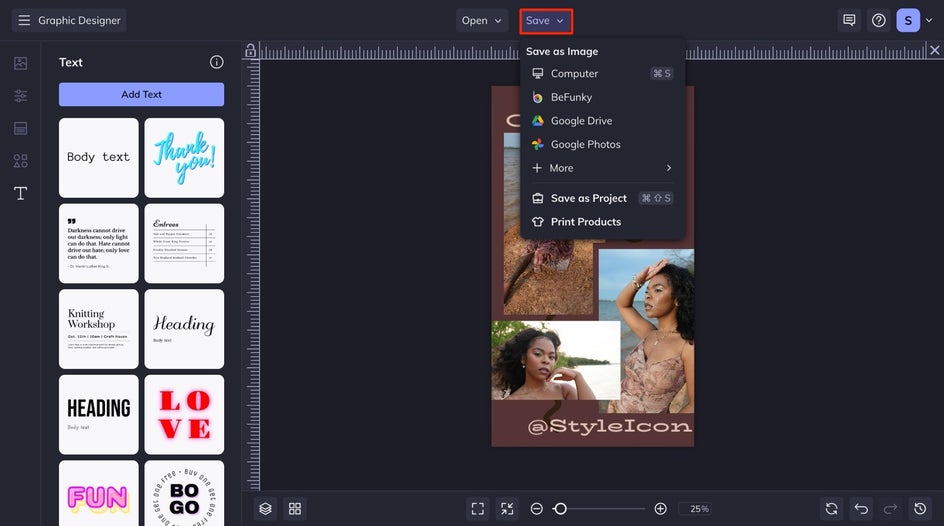The width and height of the screenshot is (944, 526).
Task: Select the bold HEADING text preset
Action: (99, 415)
